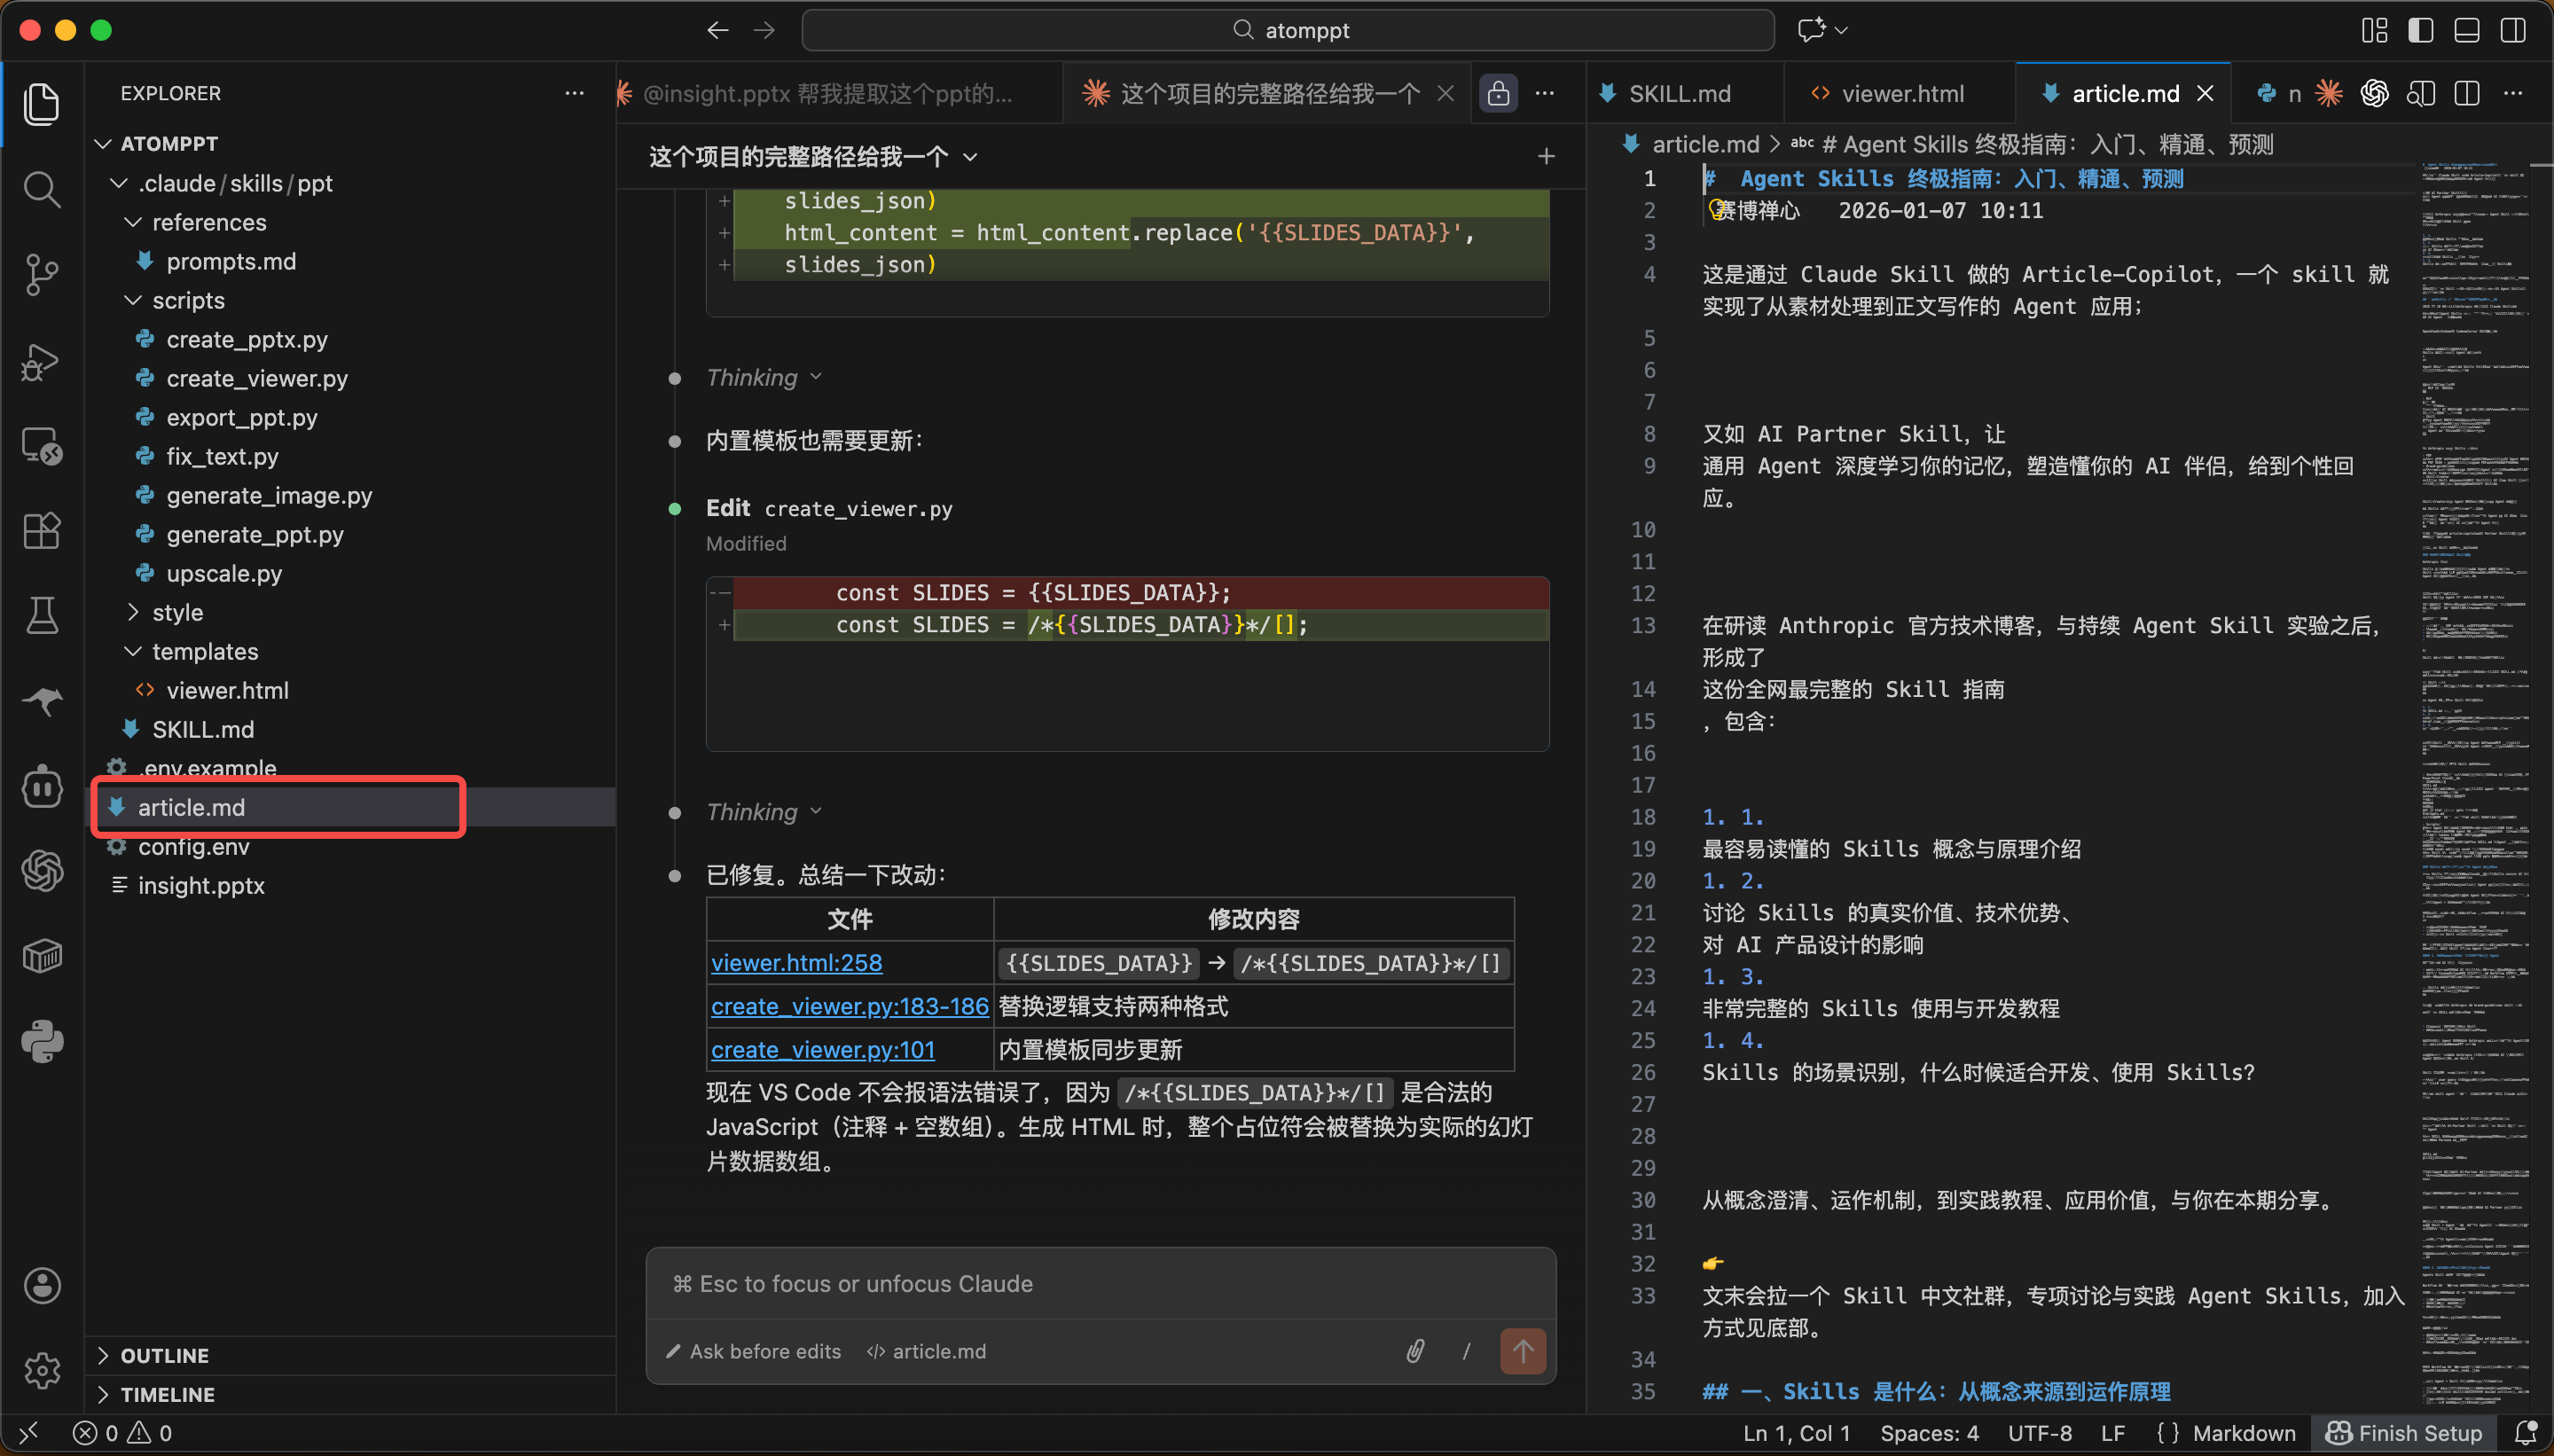Open the ChatGPT/Codex sidebar icon
Image resolution: width=2554 pixels, height=1456 pixels.
pos(41,871)
